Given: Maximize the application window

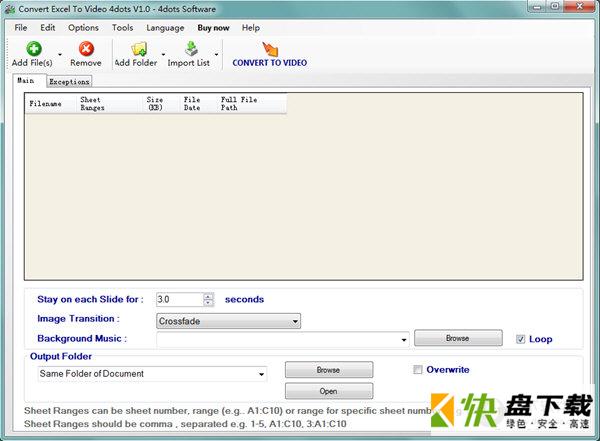Looking at the screenshot, I should 556,7.
